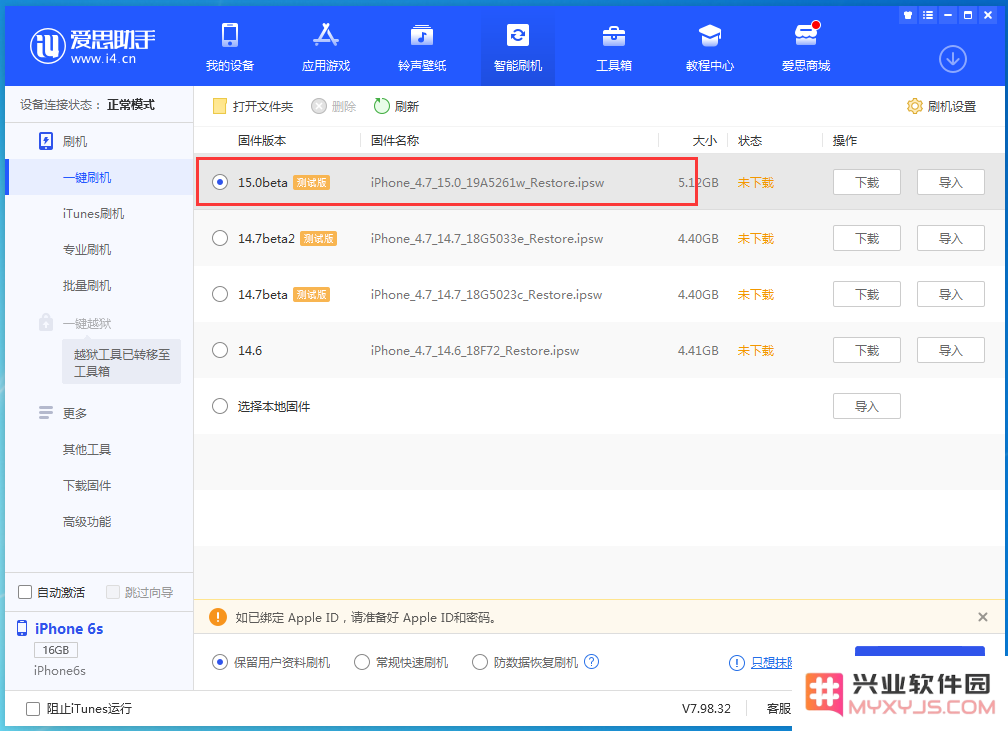
Task: Open 下载固件 in the sidebar
Action: tap(87, 485)
